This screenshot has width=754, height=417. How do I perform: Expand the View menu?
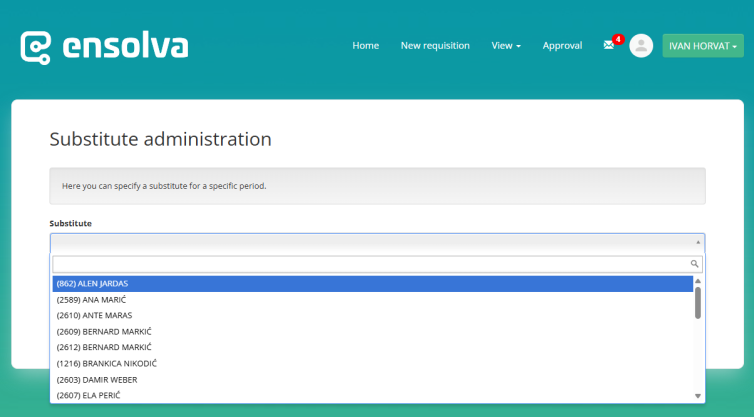tap(506, 46)
